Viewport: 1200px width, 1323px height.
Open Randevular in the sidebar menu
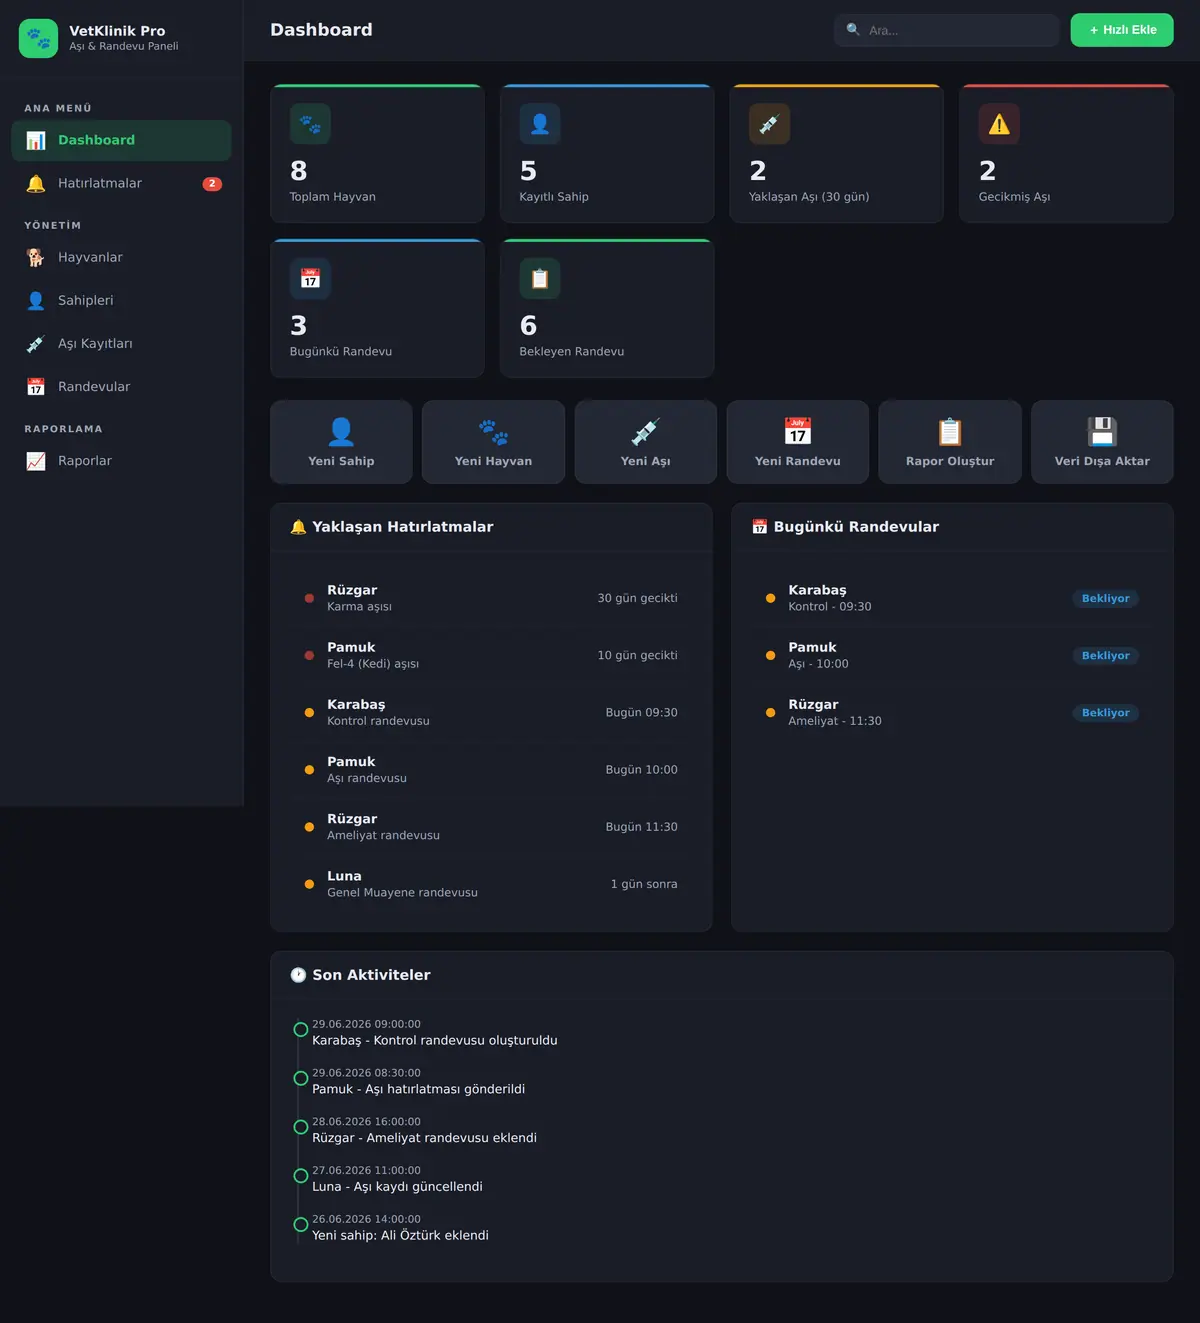[121, 386]
